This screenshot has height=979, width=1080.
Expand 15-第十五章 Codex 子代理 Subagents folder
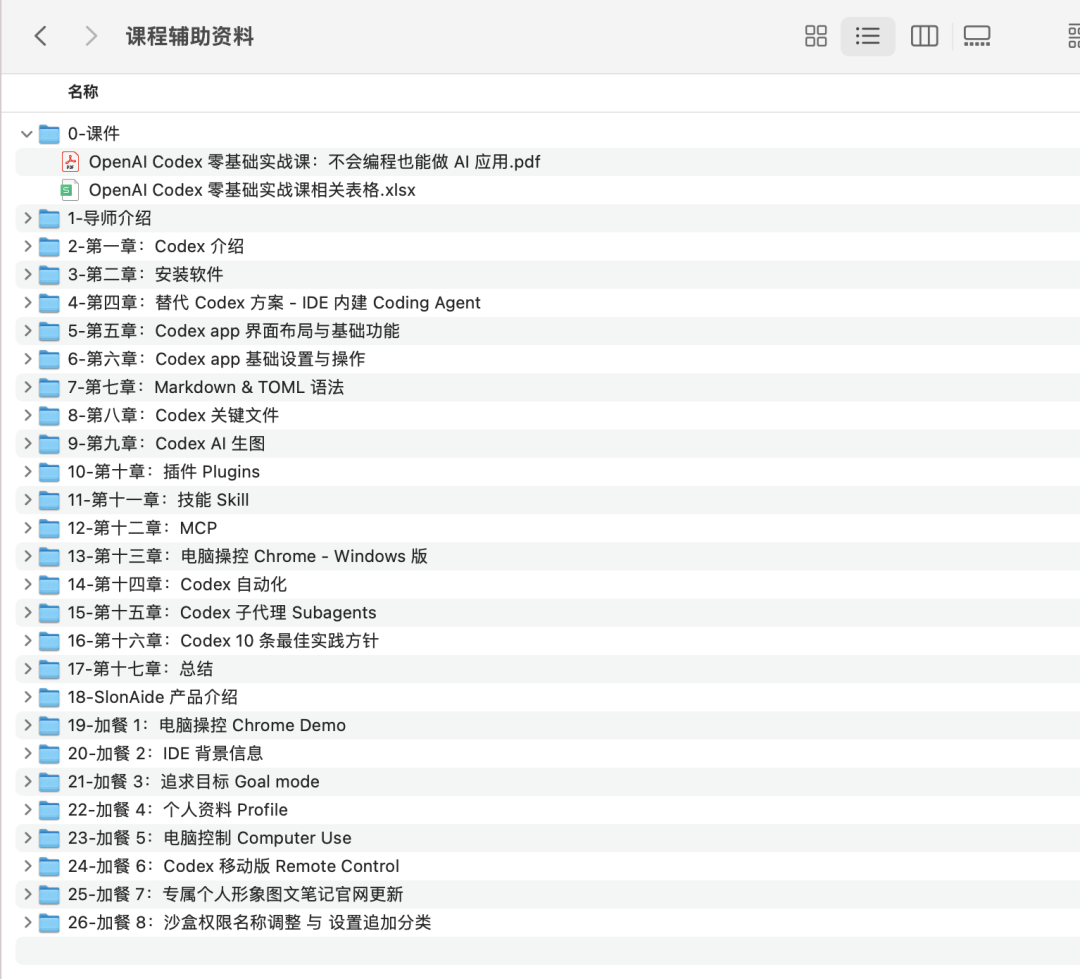click(28, 612)
